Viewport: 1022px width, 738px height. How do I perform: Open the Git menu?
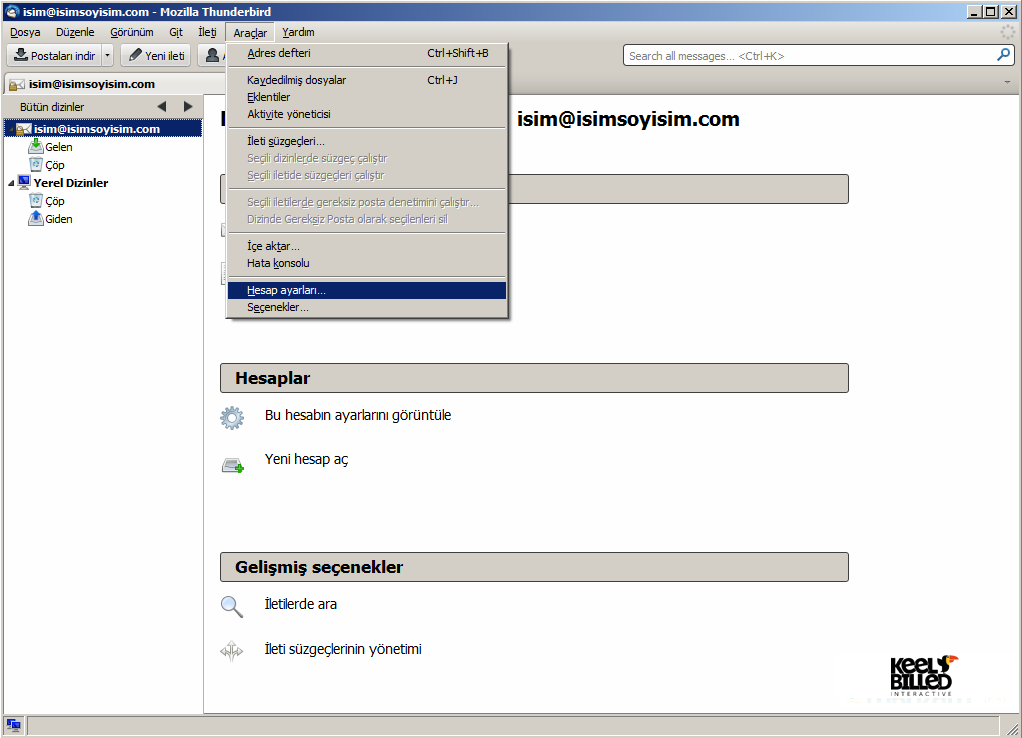tap(176, 32)
